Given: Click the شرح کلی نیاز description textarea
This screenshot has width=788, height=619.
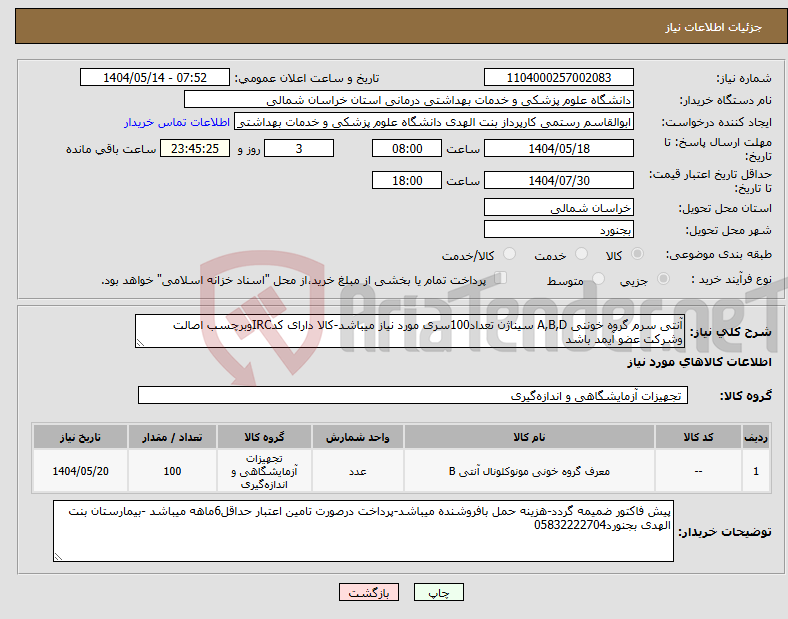Looking at the screenshot, I should tap(410, 331).
